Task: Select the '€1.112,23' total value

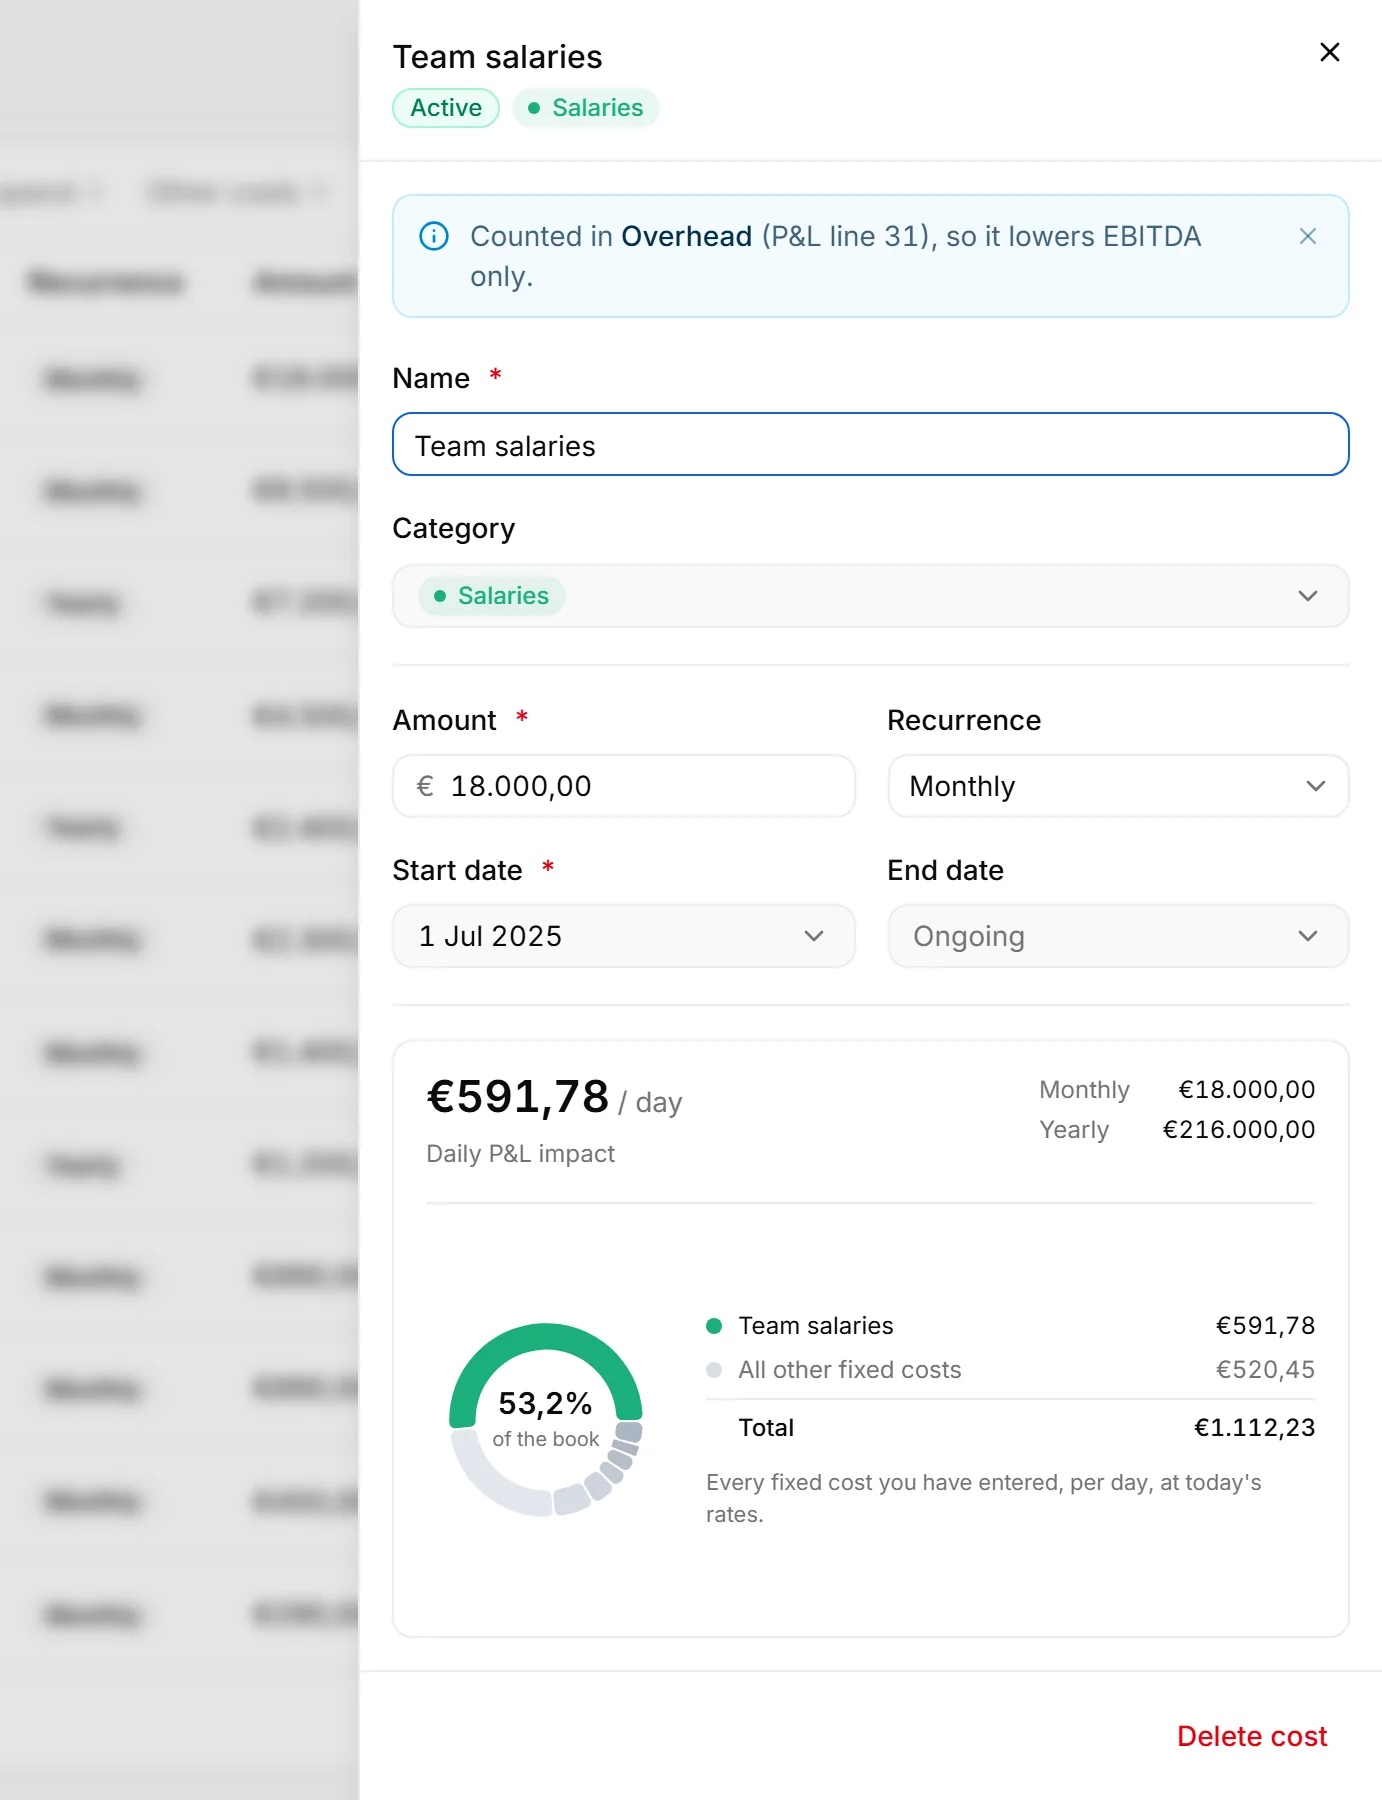Action: [1254, 1428]
